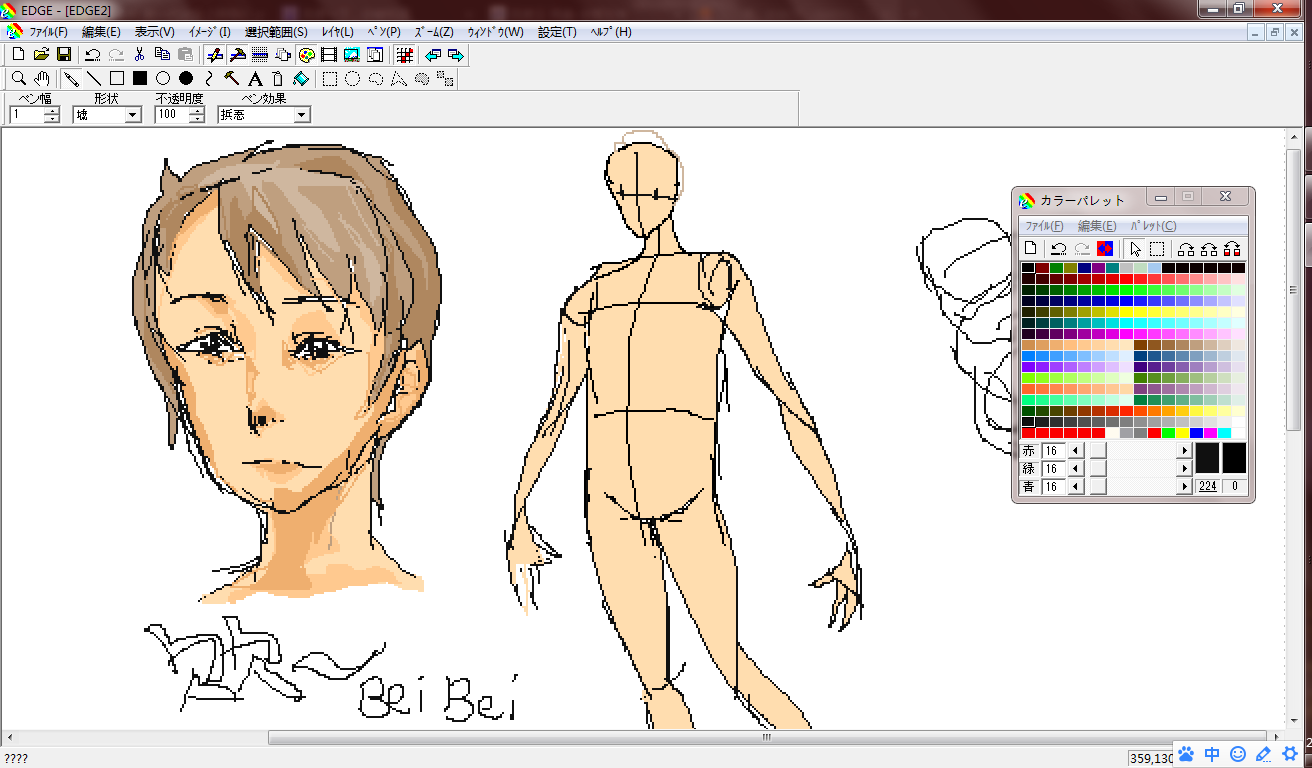Open the ペン効果 pen effect dropdown

tap(301, 115)
